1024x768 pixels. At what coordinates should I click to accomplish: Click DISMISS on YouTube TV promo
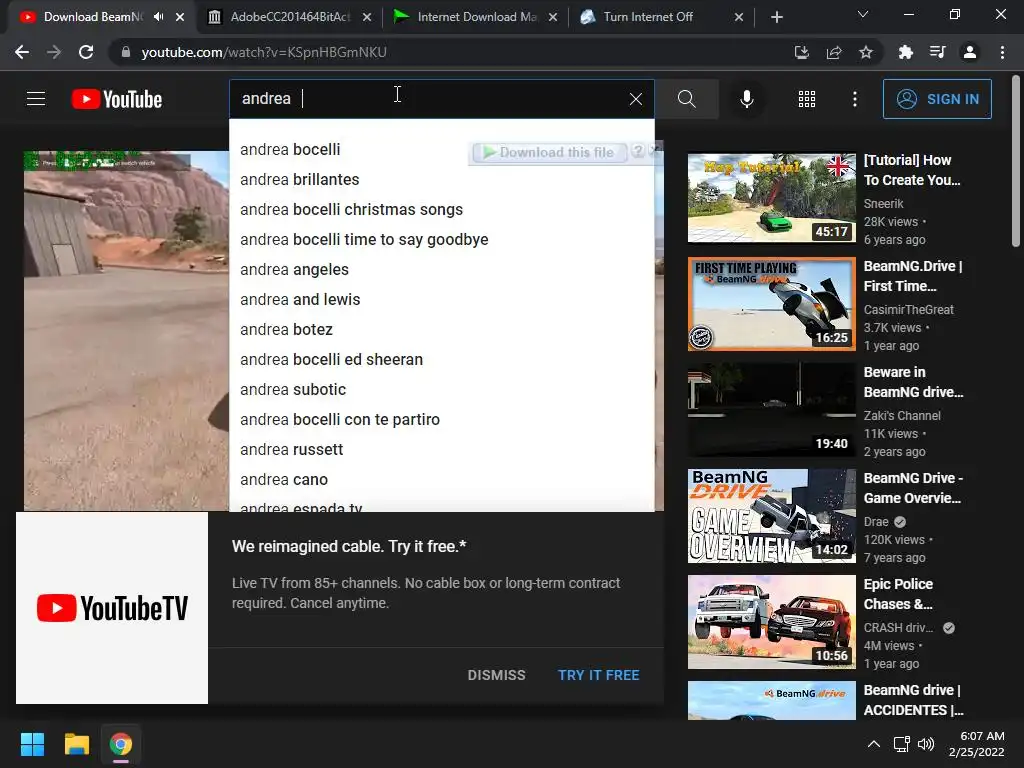click(x=496, y=675)
